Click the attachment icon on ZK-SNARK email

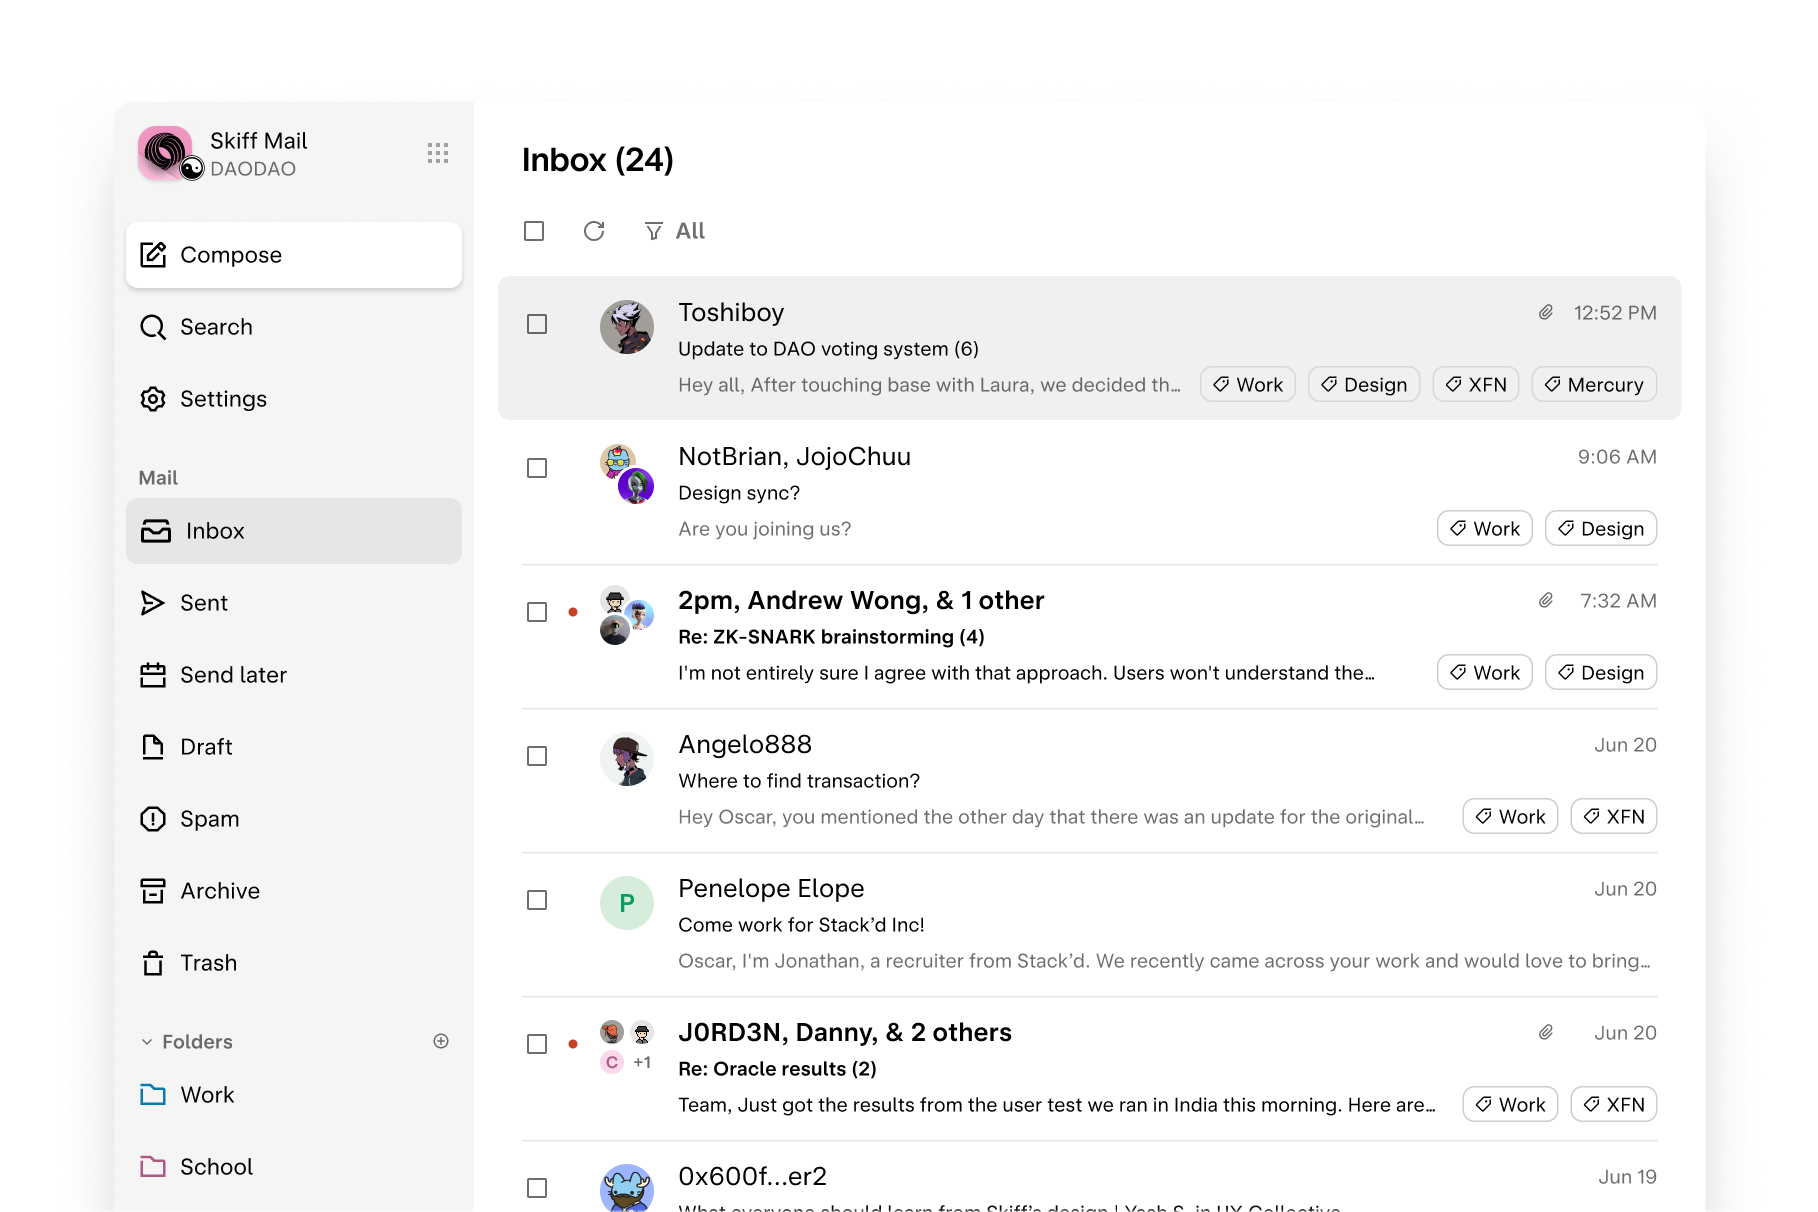click(x=1546, y=601)
